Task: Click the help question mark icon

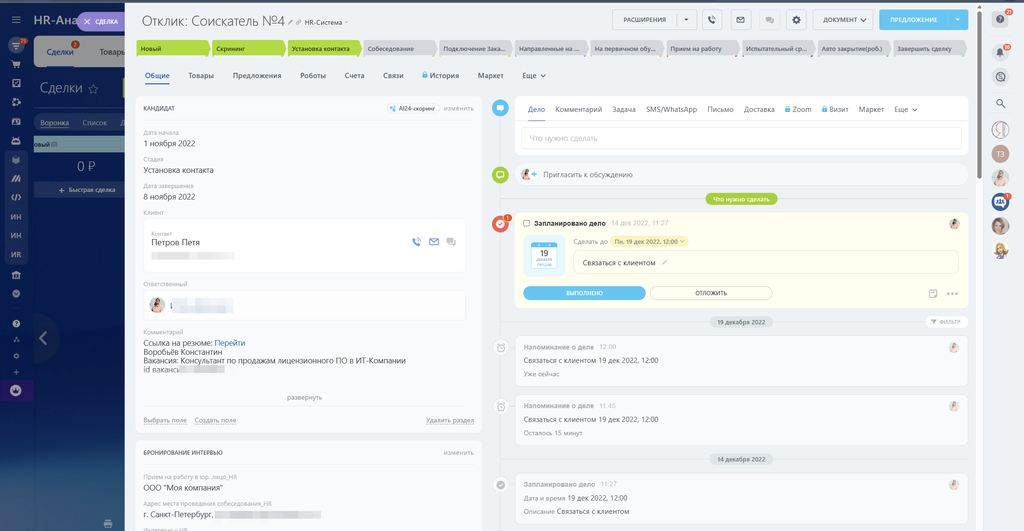Action: pyautogui.click(x=999, y=19)
